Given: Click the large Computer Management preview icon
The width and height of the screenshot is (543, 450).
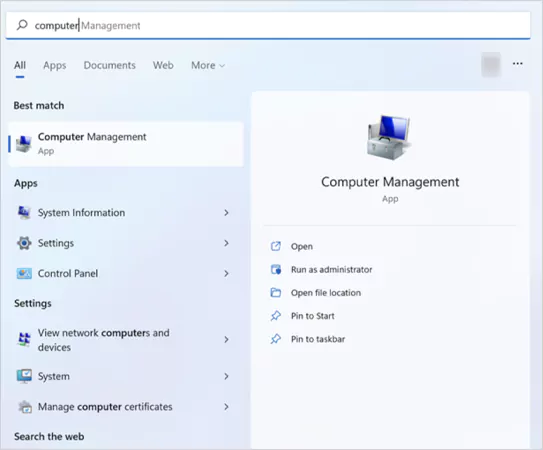Looking at the screenshot, I should [x=389, y=137].
